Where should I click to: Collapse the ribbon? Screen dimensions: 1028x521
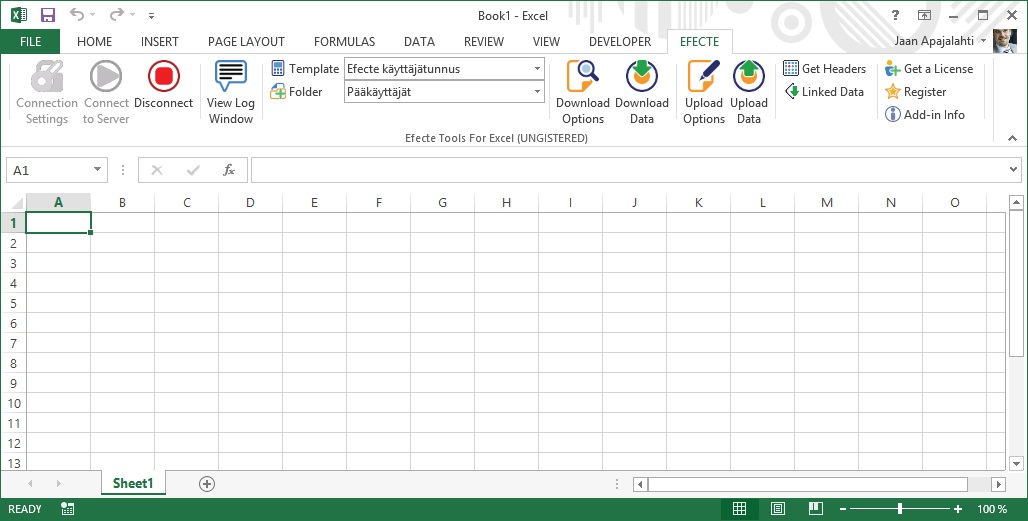click(1012, 138)
